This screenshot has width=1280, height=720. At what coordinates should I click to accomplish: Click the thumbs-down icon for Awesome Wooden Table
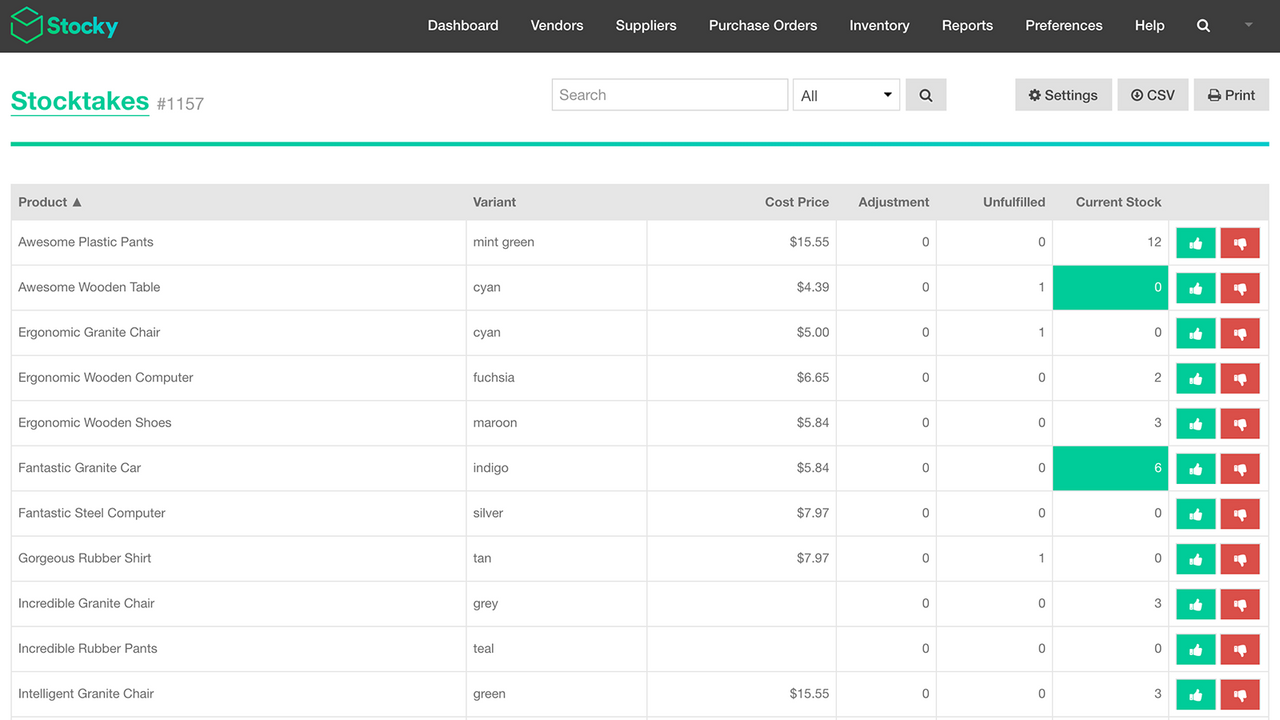[x=1239, y=287]
